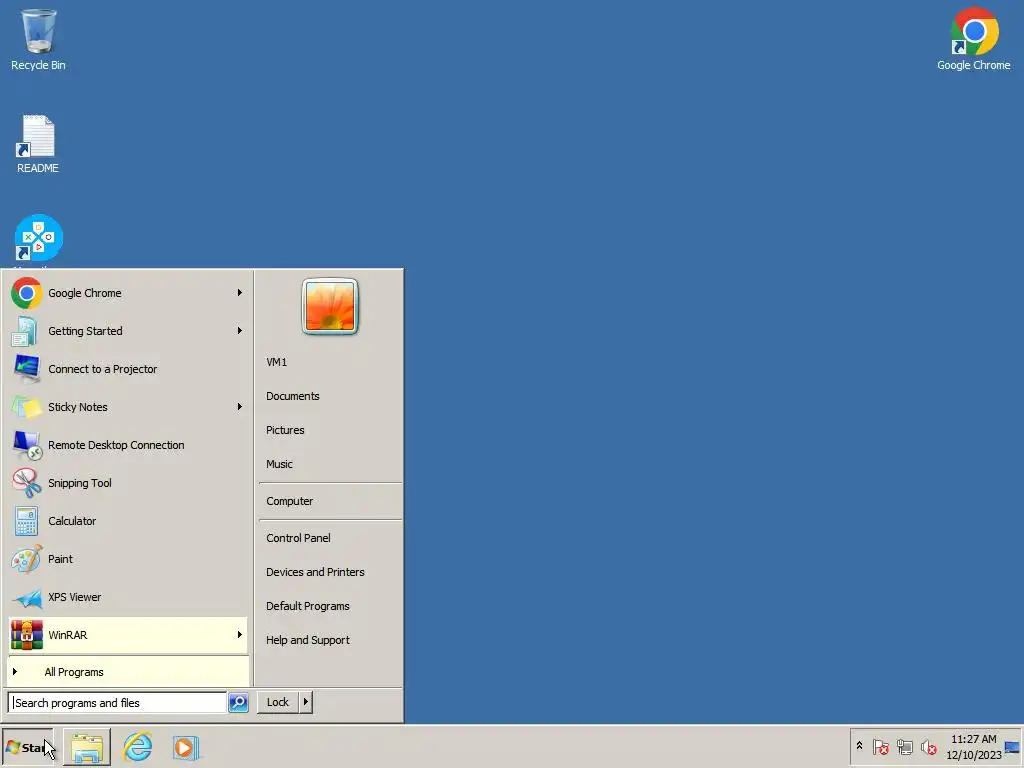
Task: Click the search magnifier button
Action: [x=238, y=702]
